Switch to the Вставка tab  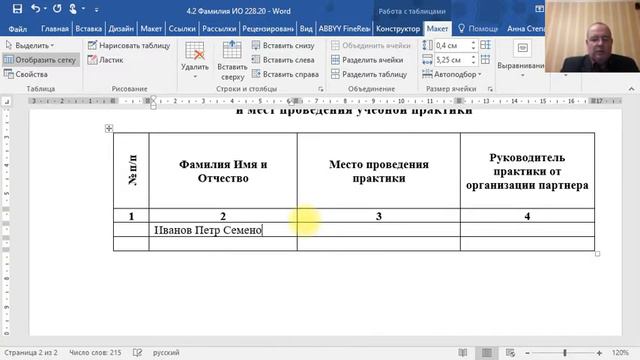point(89,29)
